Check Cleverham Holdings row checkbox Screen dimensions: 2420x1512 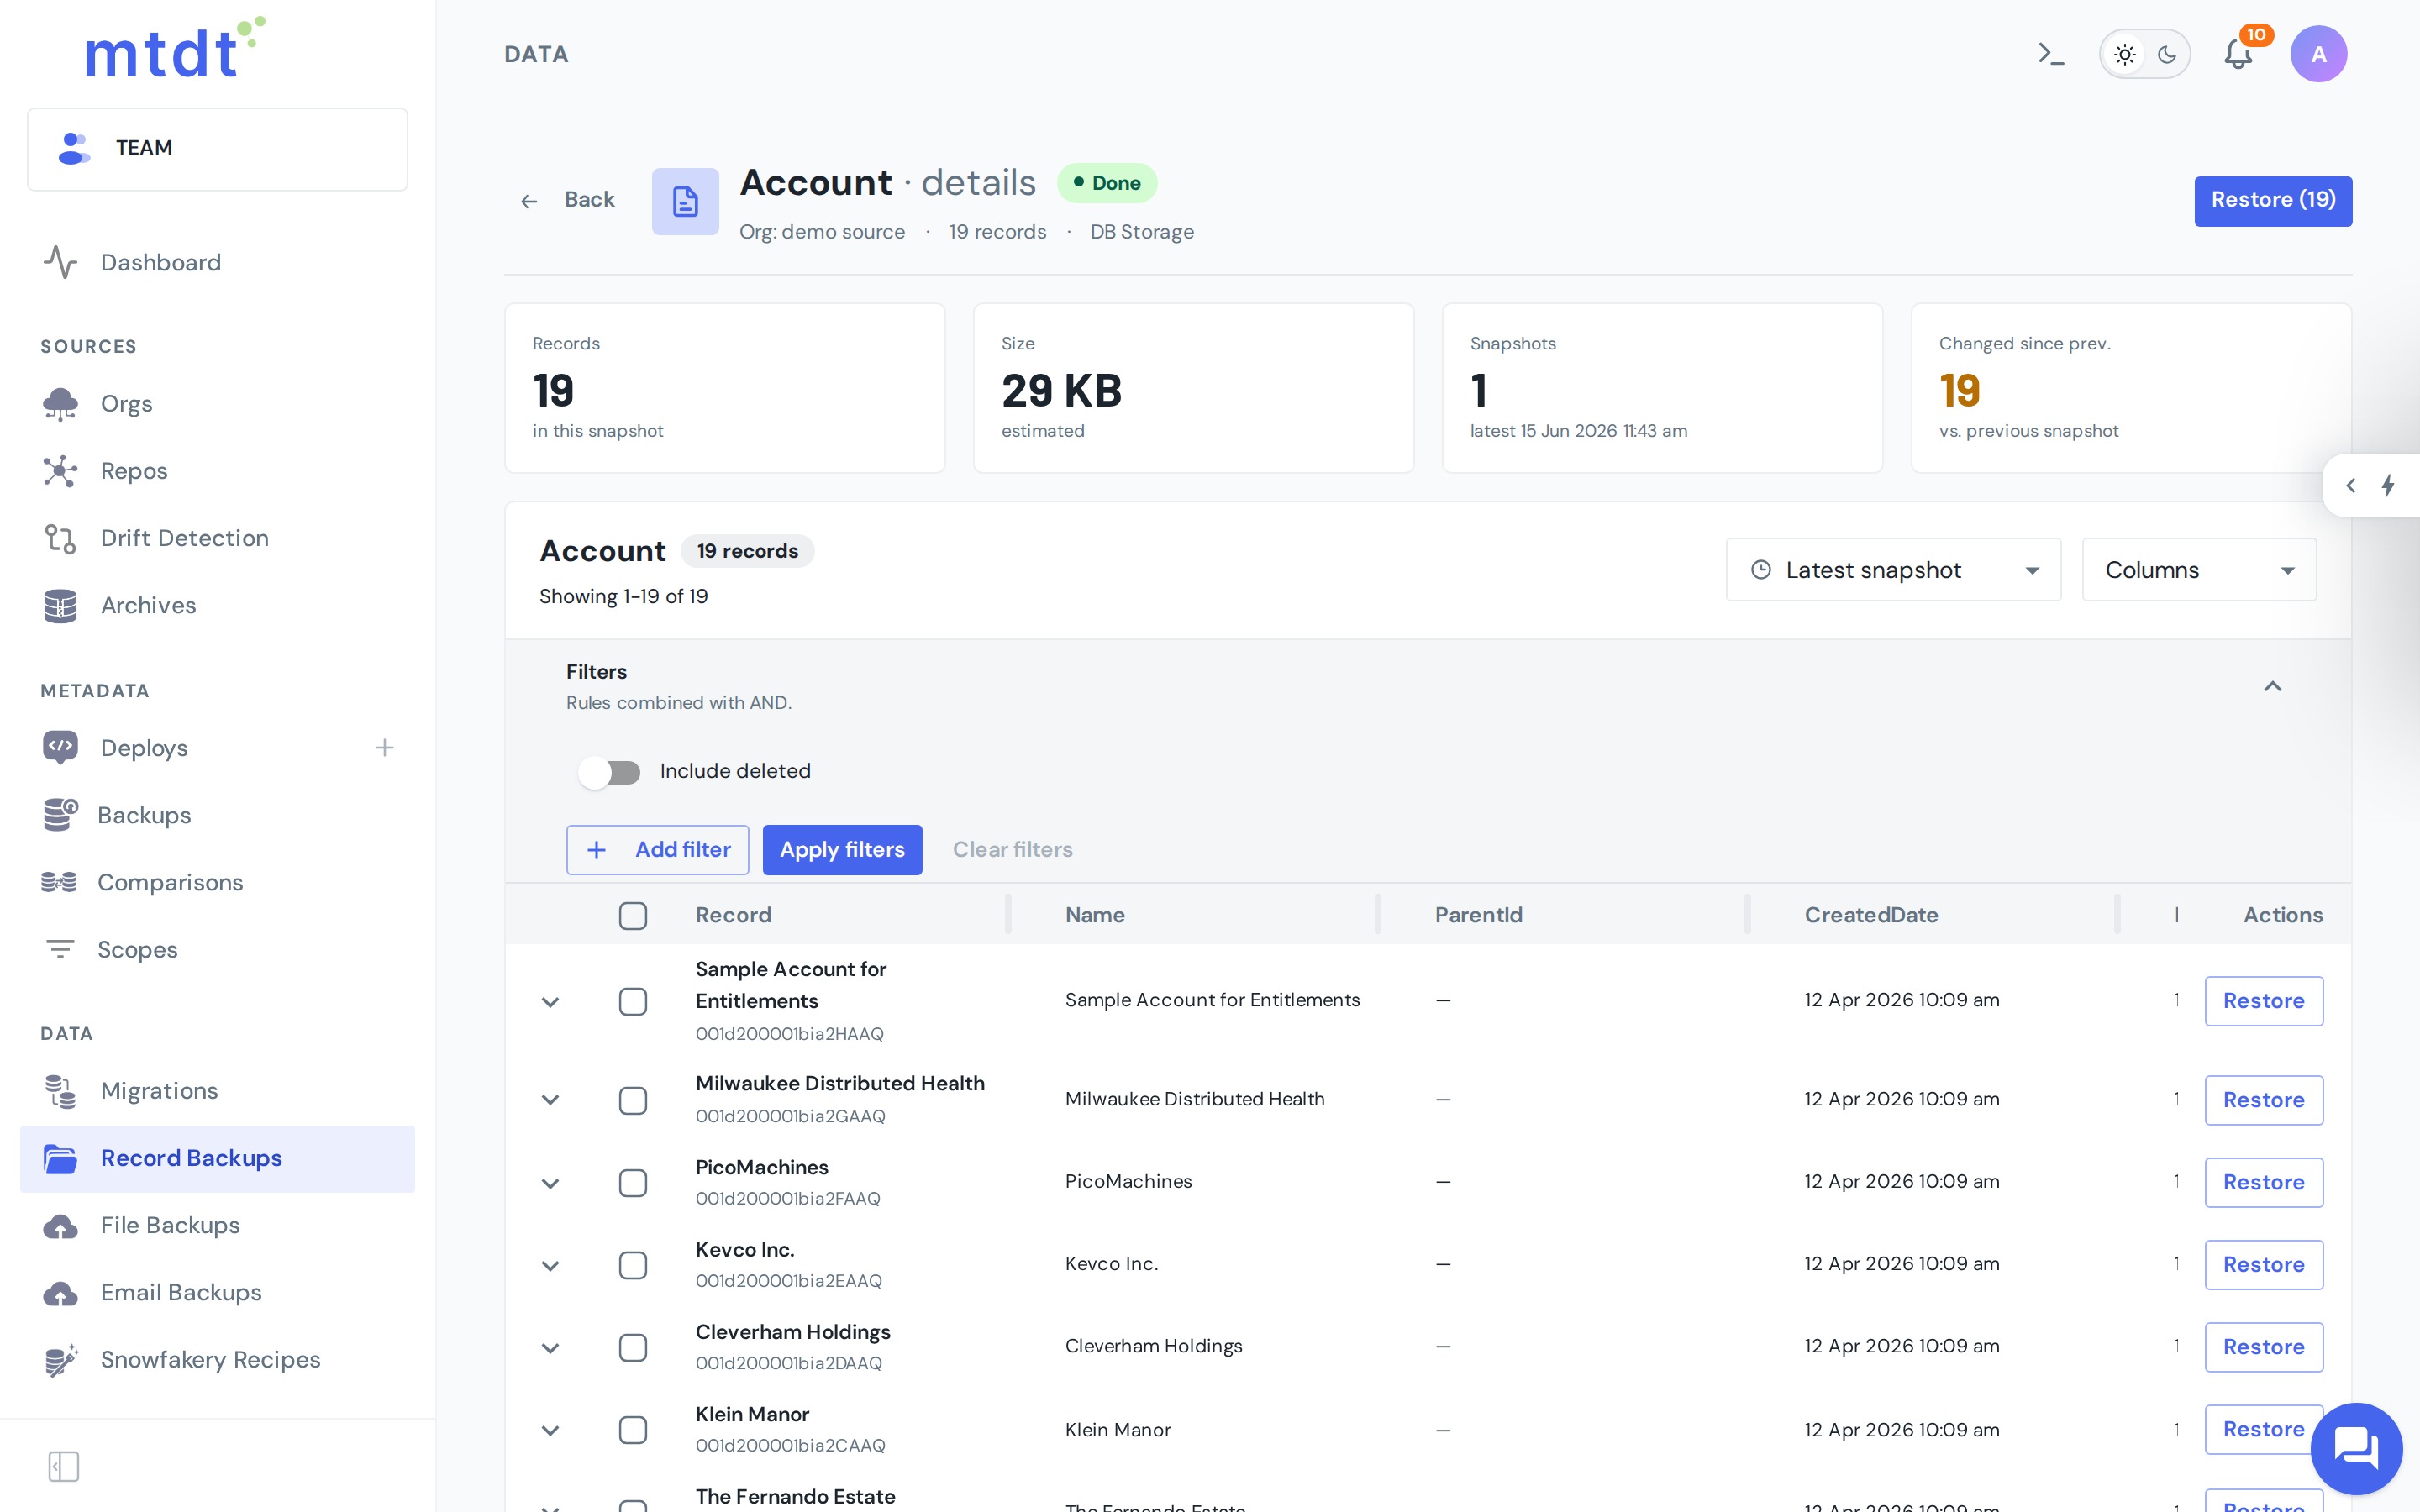click(x=633, y=1347)
